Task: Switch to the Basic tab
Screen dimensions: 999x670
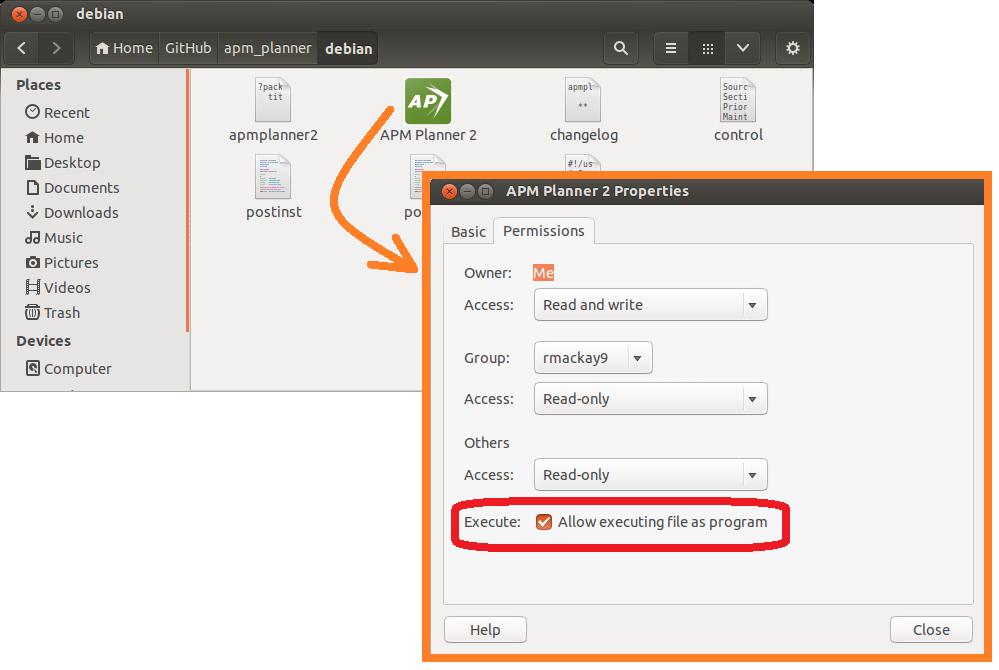Action: (468, 232)
